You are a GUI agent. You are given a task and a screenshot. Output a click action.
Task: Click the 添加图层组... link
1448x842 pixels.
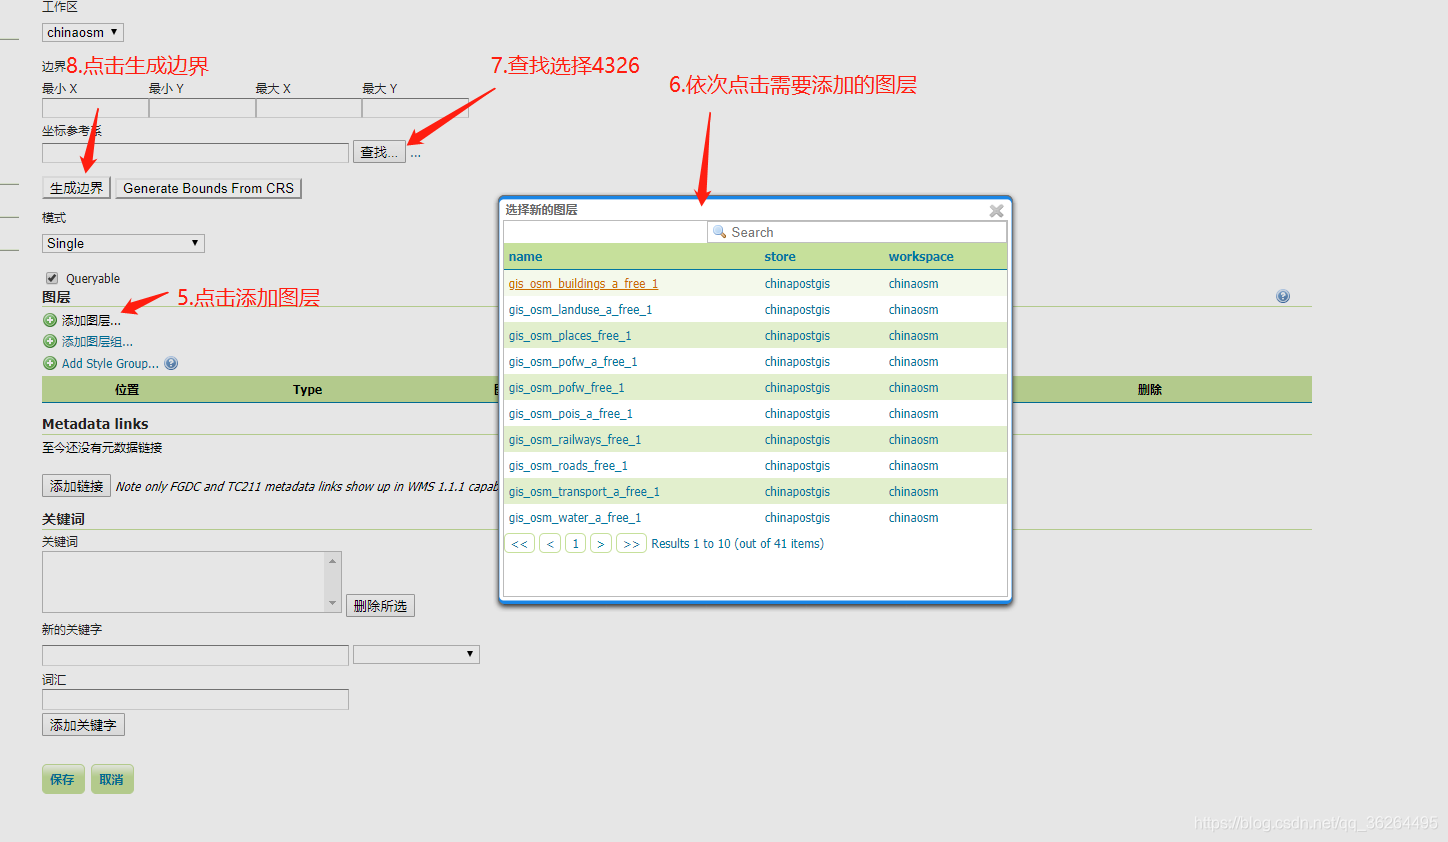97,341
